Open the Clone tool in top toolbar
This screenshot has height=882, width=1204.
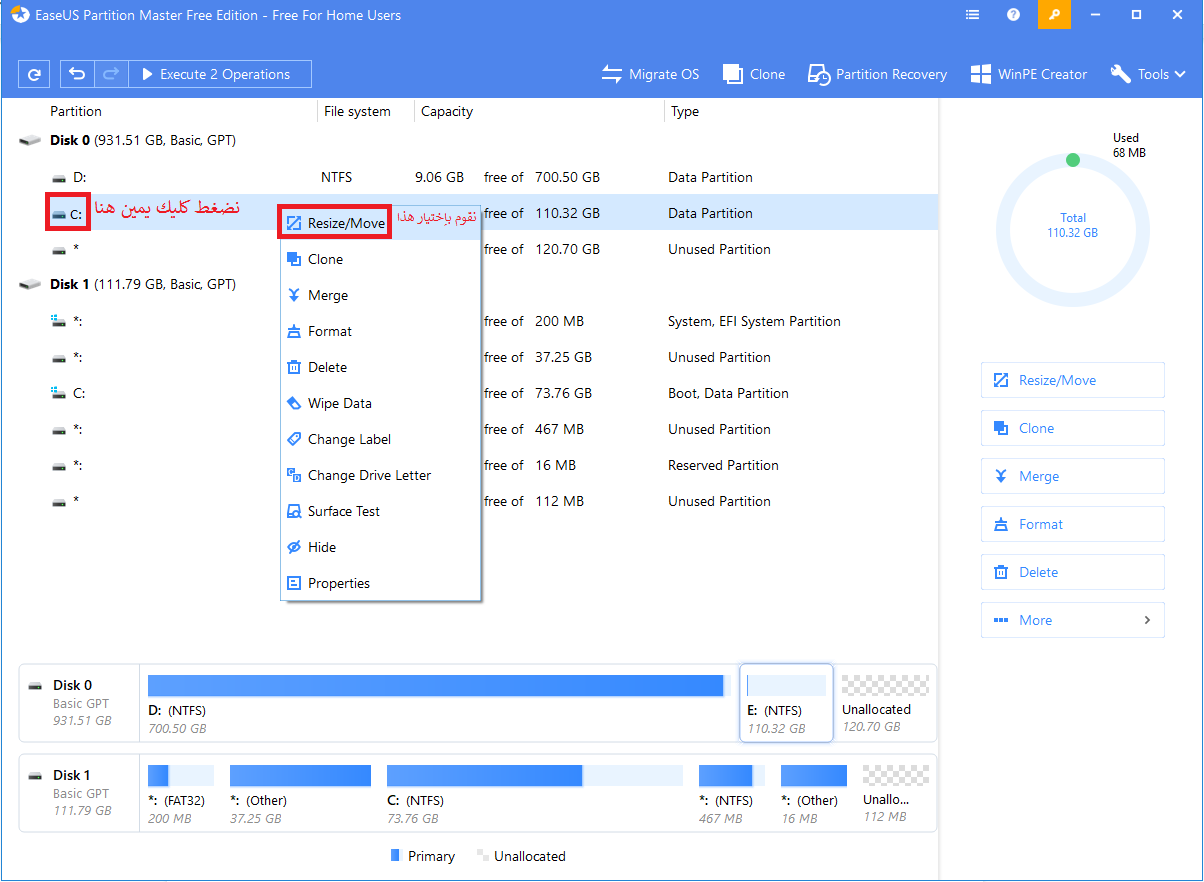[x=754, y=74]
